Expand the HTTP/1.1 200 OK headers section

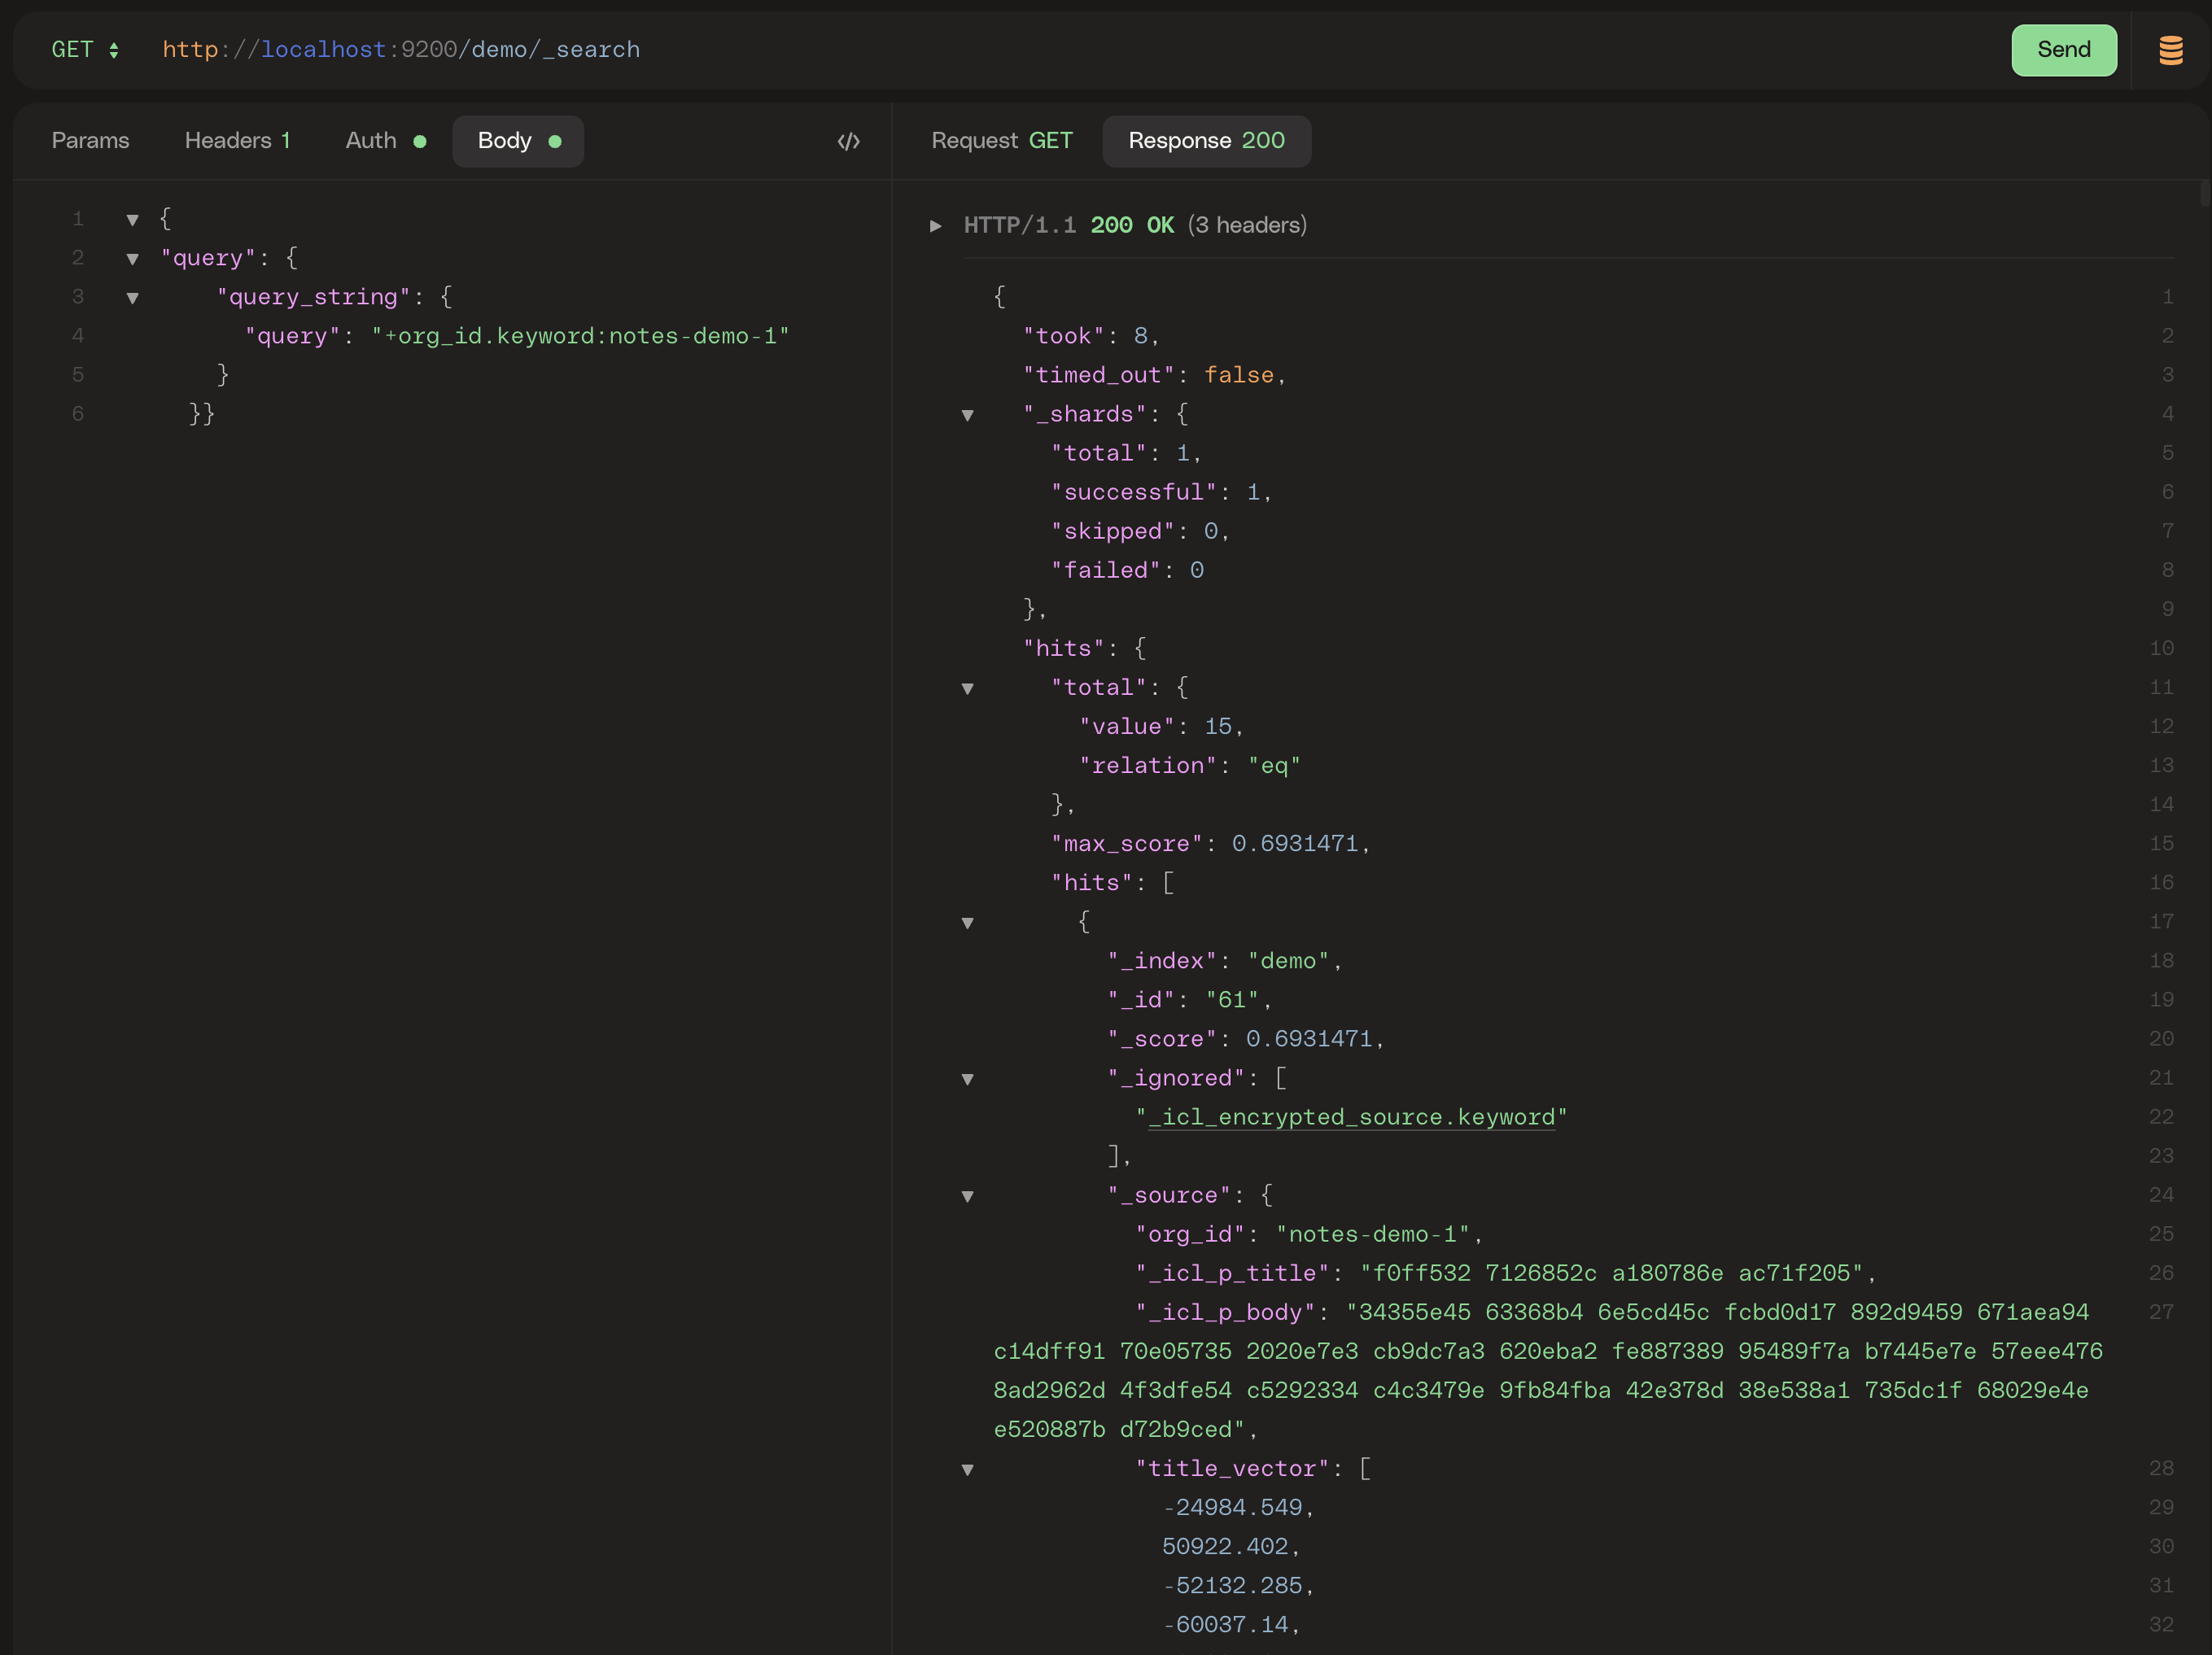pos(935,226)
